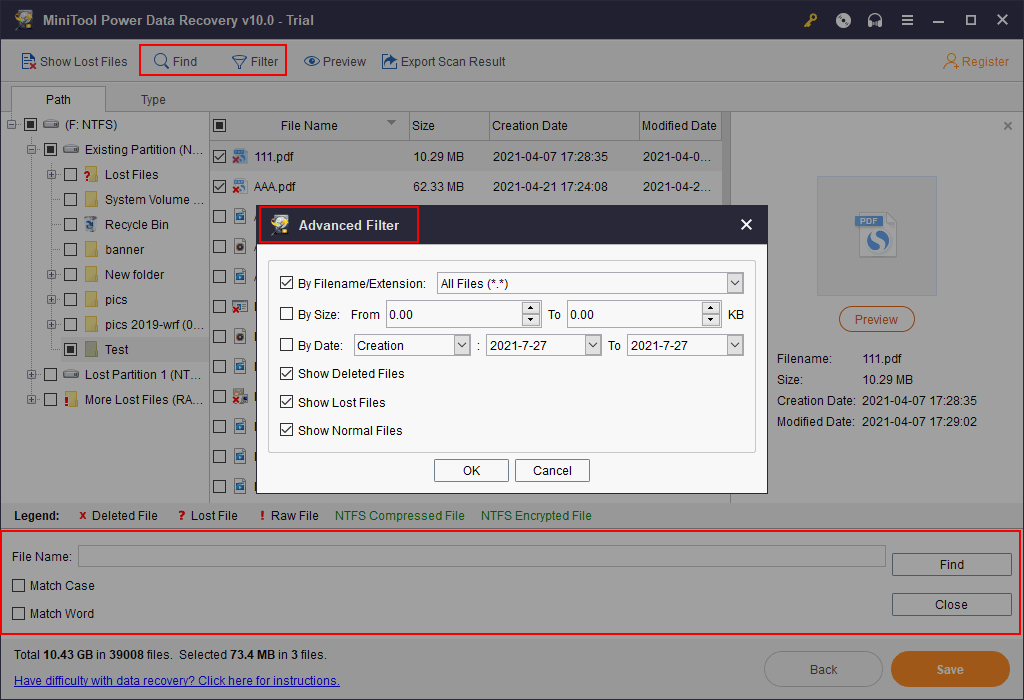The width and height of the screenshot is (1024, 700).
Task: Click the Register link
Action: click(x=976, y=61)
